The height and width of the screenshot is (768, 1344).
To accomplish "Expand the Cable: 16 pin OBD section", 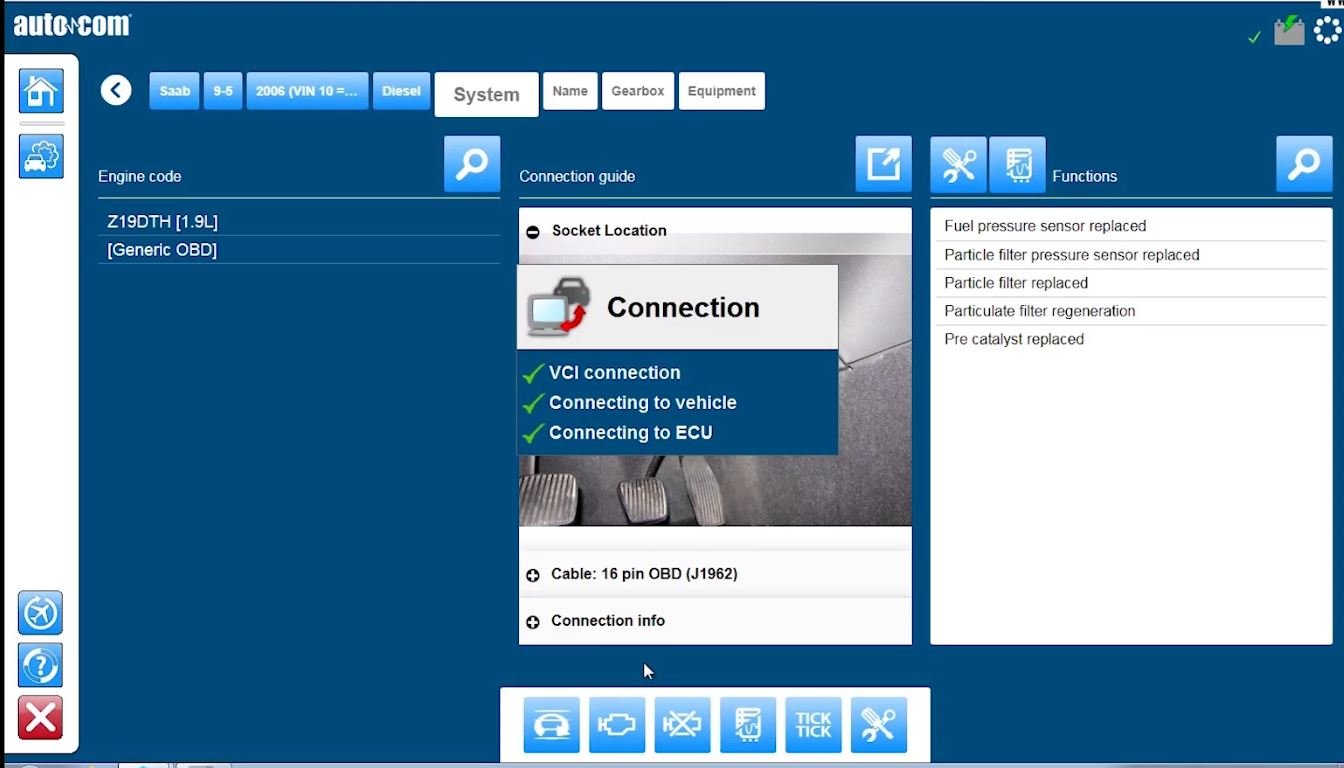I will [533, 575].
